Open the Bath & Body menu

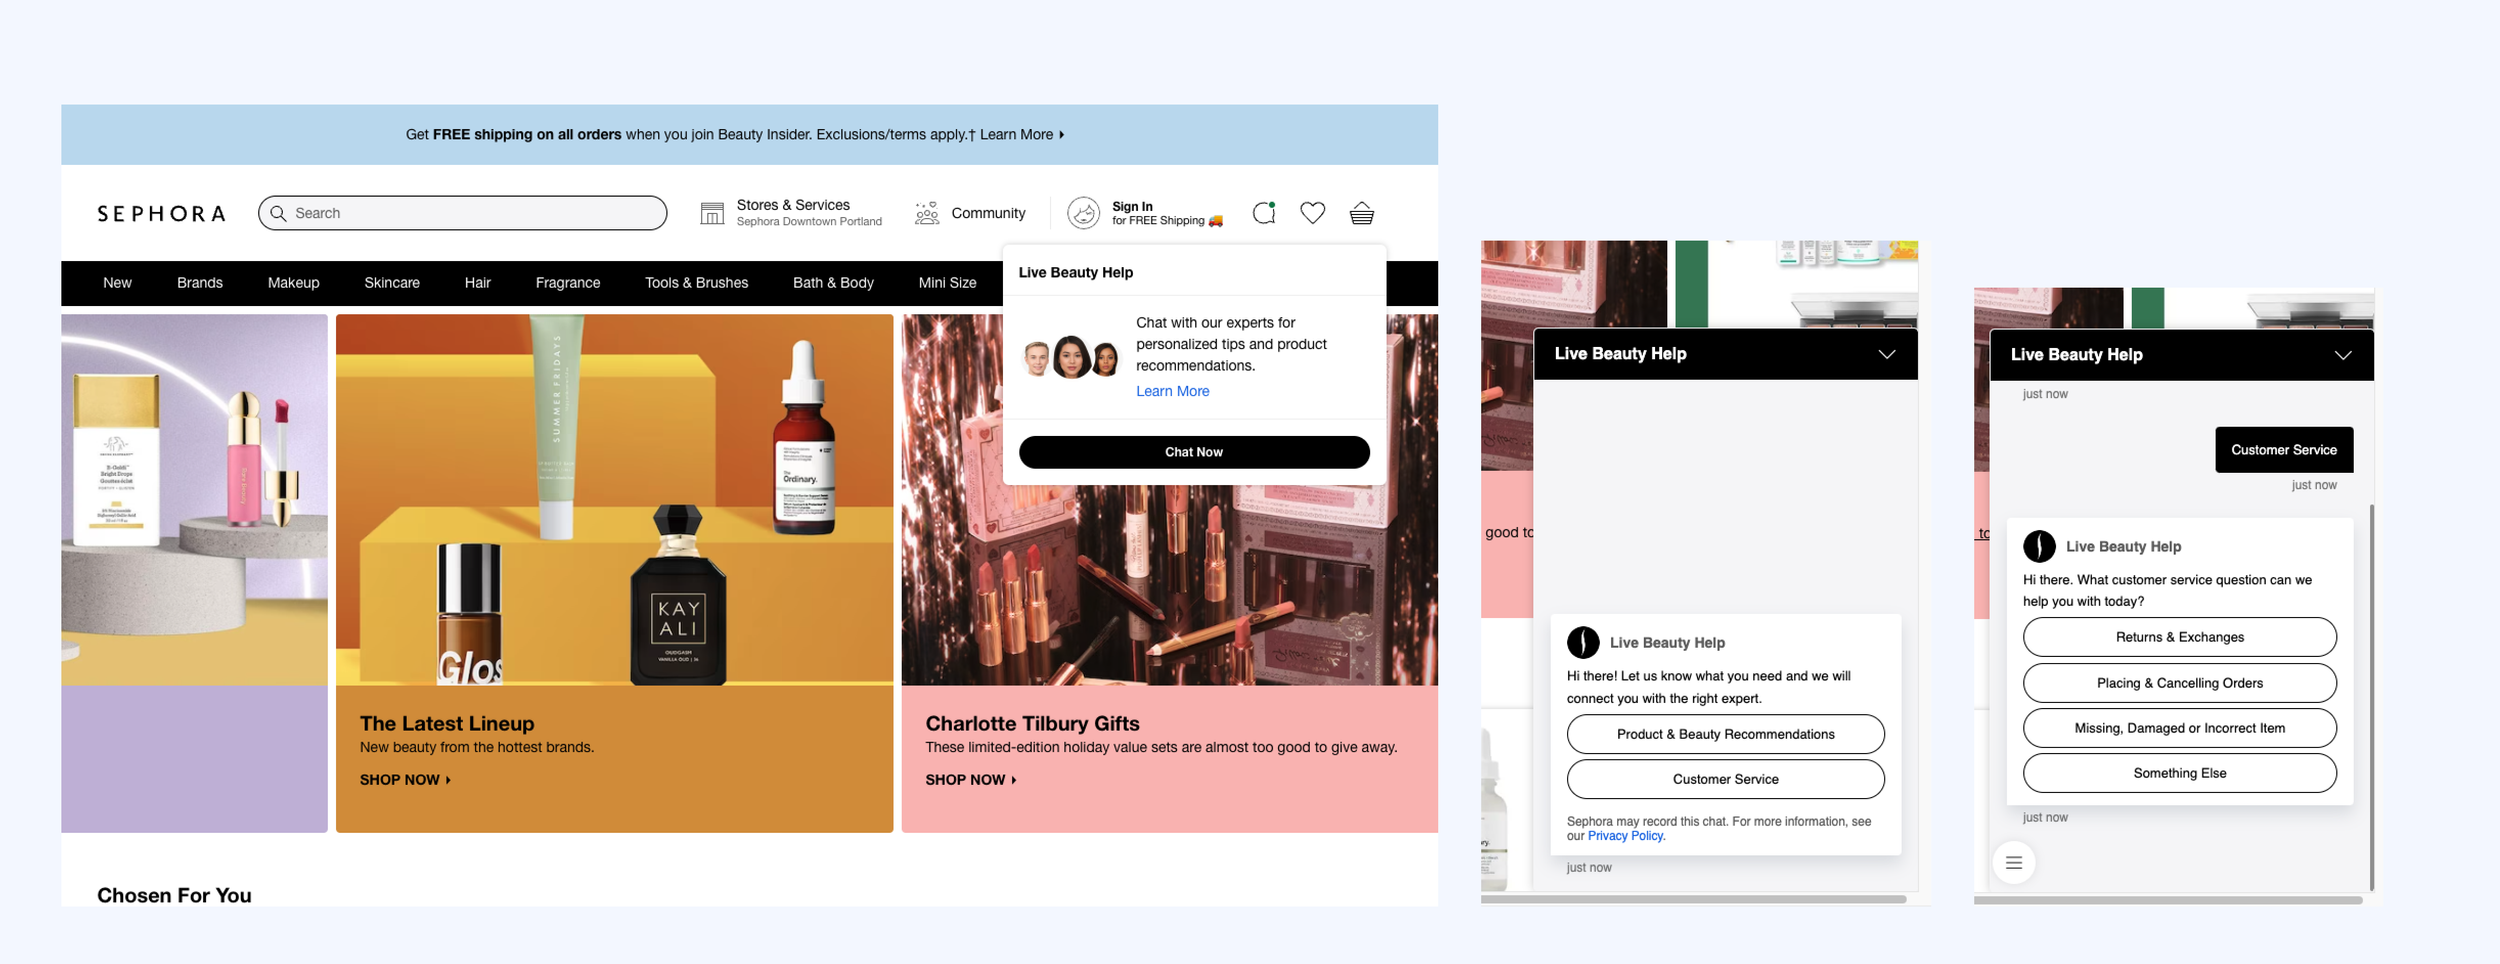point(833,283)
